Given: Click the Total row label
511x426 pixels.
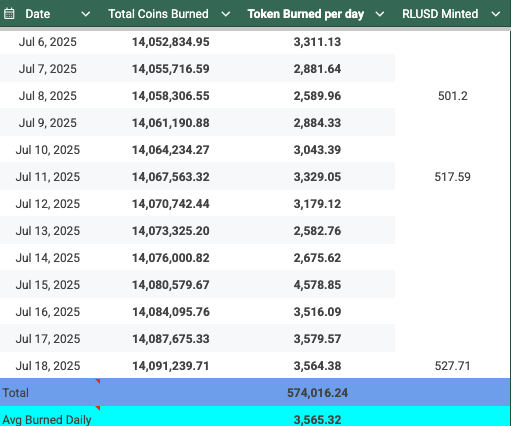Looking at the screenshot, I should [16, 393].
